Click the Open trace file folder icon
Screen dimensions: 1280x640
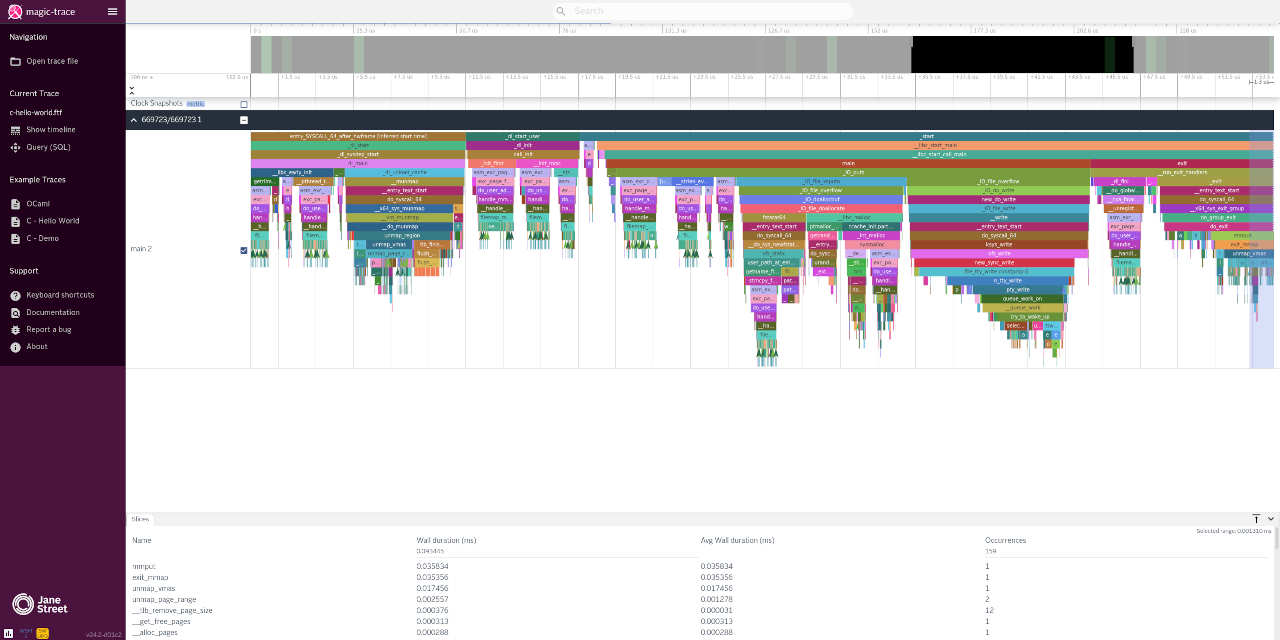[15, 61]
